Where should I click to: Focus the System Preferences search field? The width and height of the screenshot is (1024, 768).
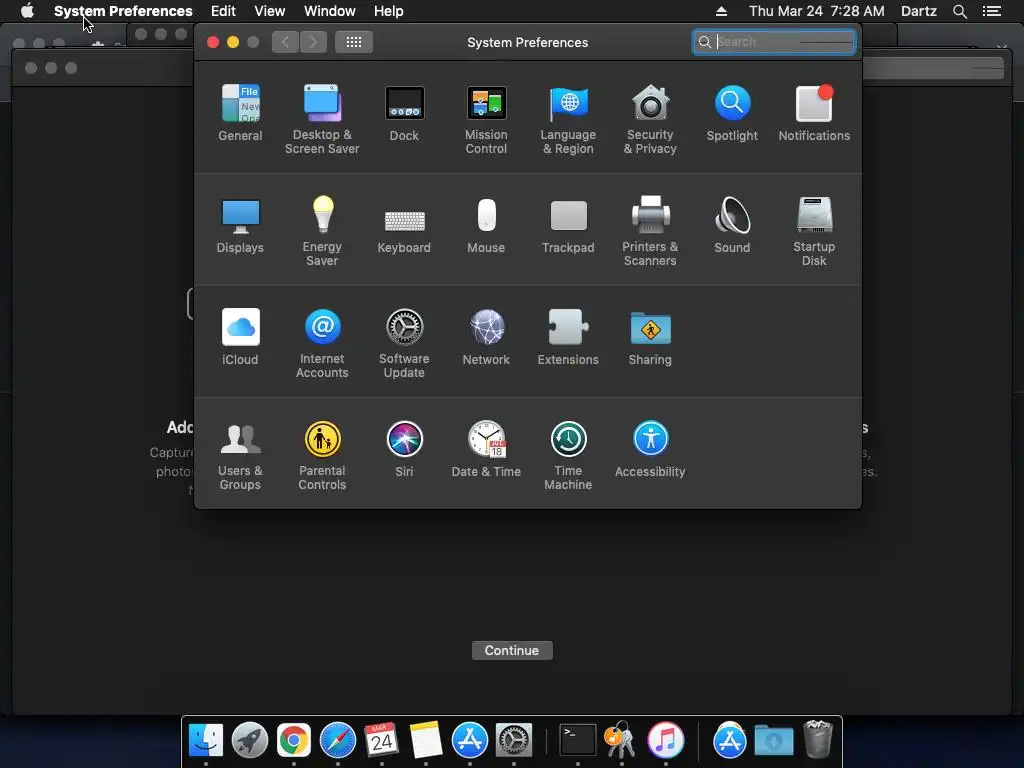point(774,42)
